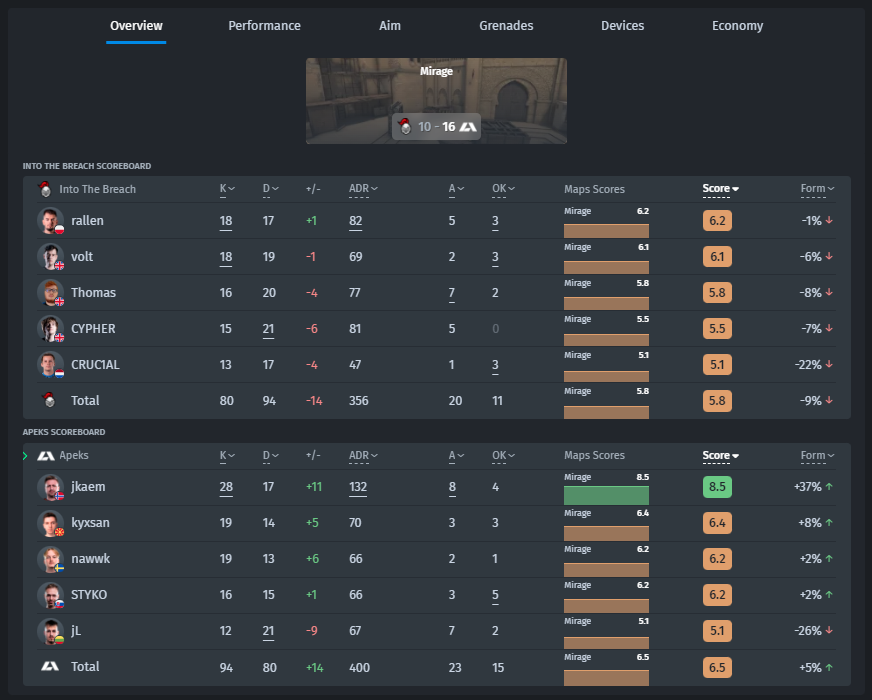This screenshot has width=872, height=700.
Task: Click Into The Breach Total 356 ADR
Action: coord(359,400)
